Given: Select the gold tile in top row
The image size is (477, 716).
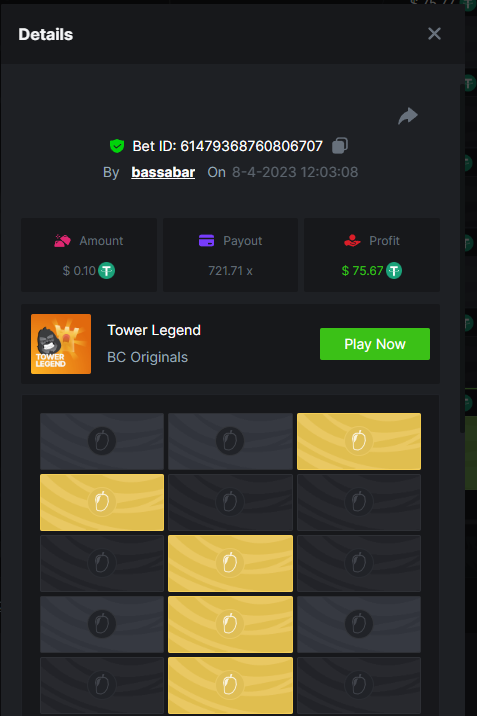Looking at the screenshot, I should (x=359, y=441).
